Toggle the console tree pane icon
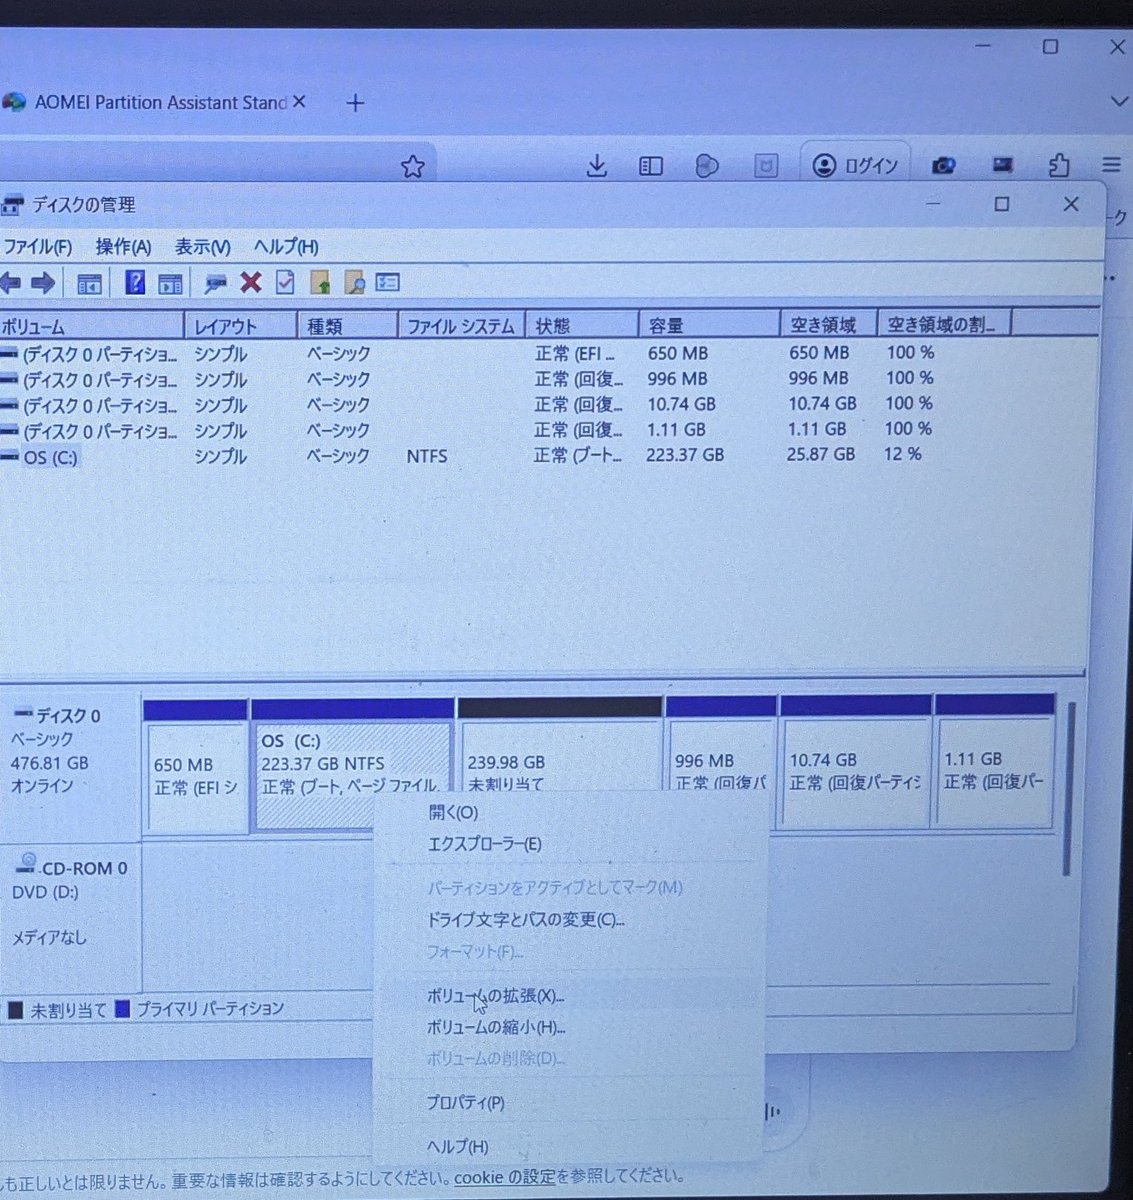 [88, 282]
